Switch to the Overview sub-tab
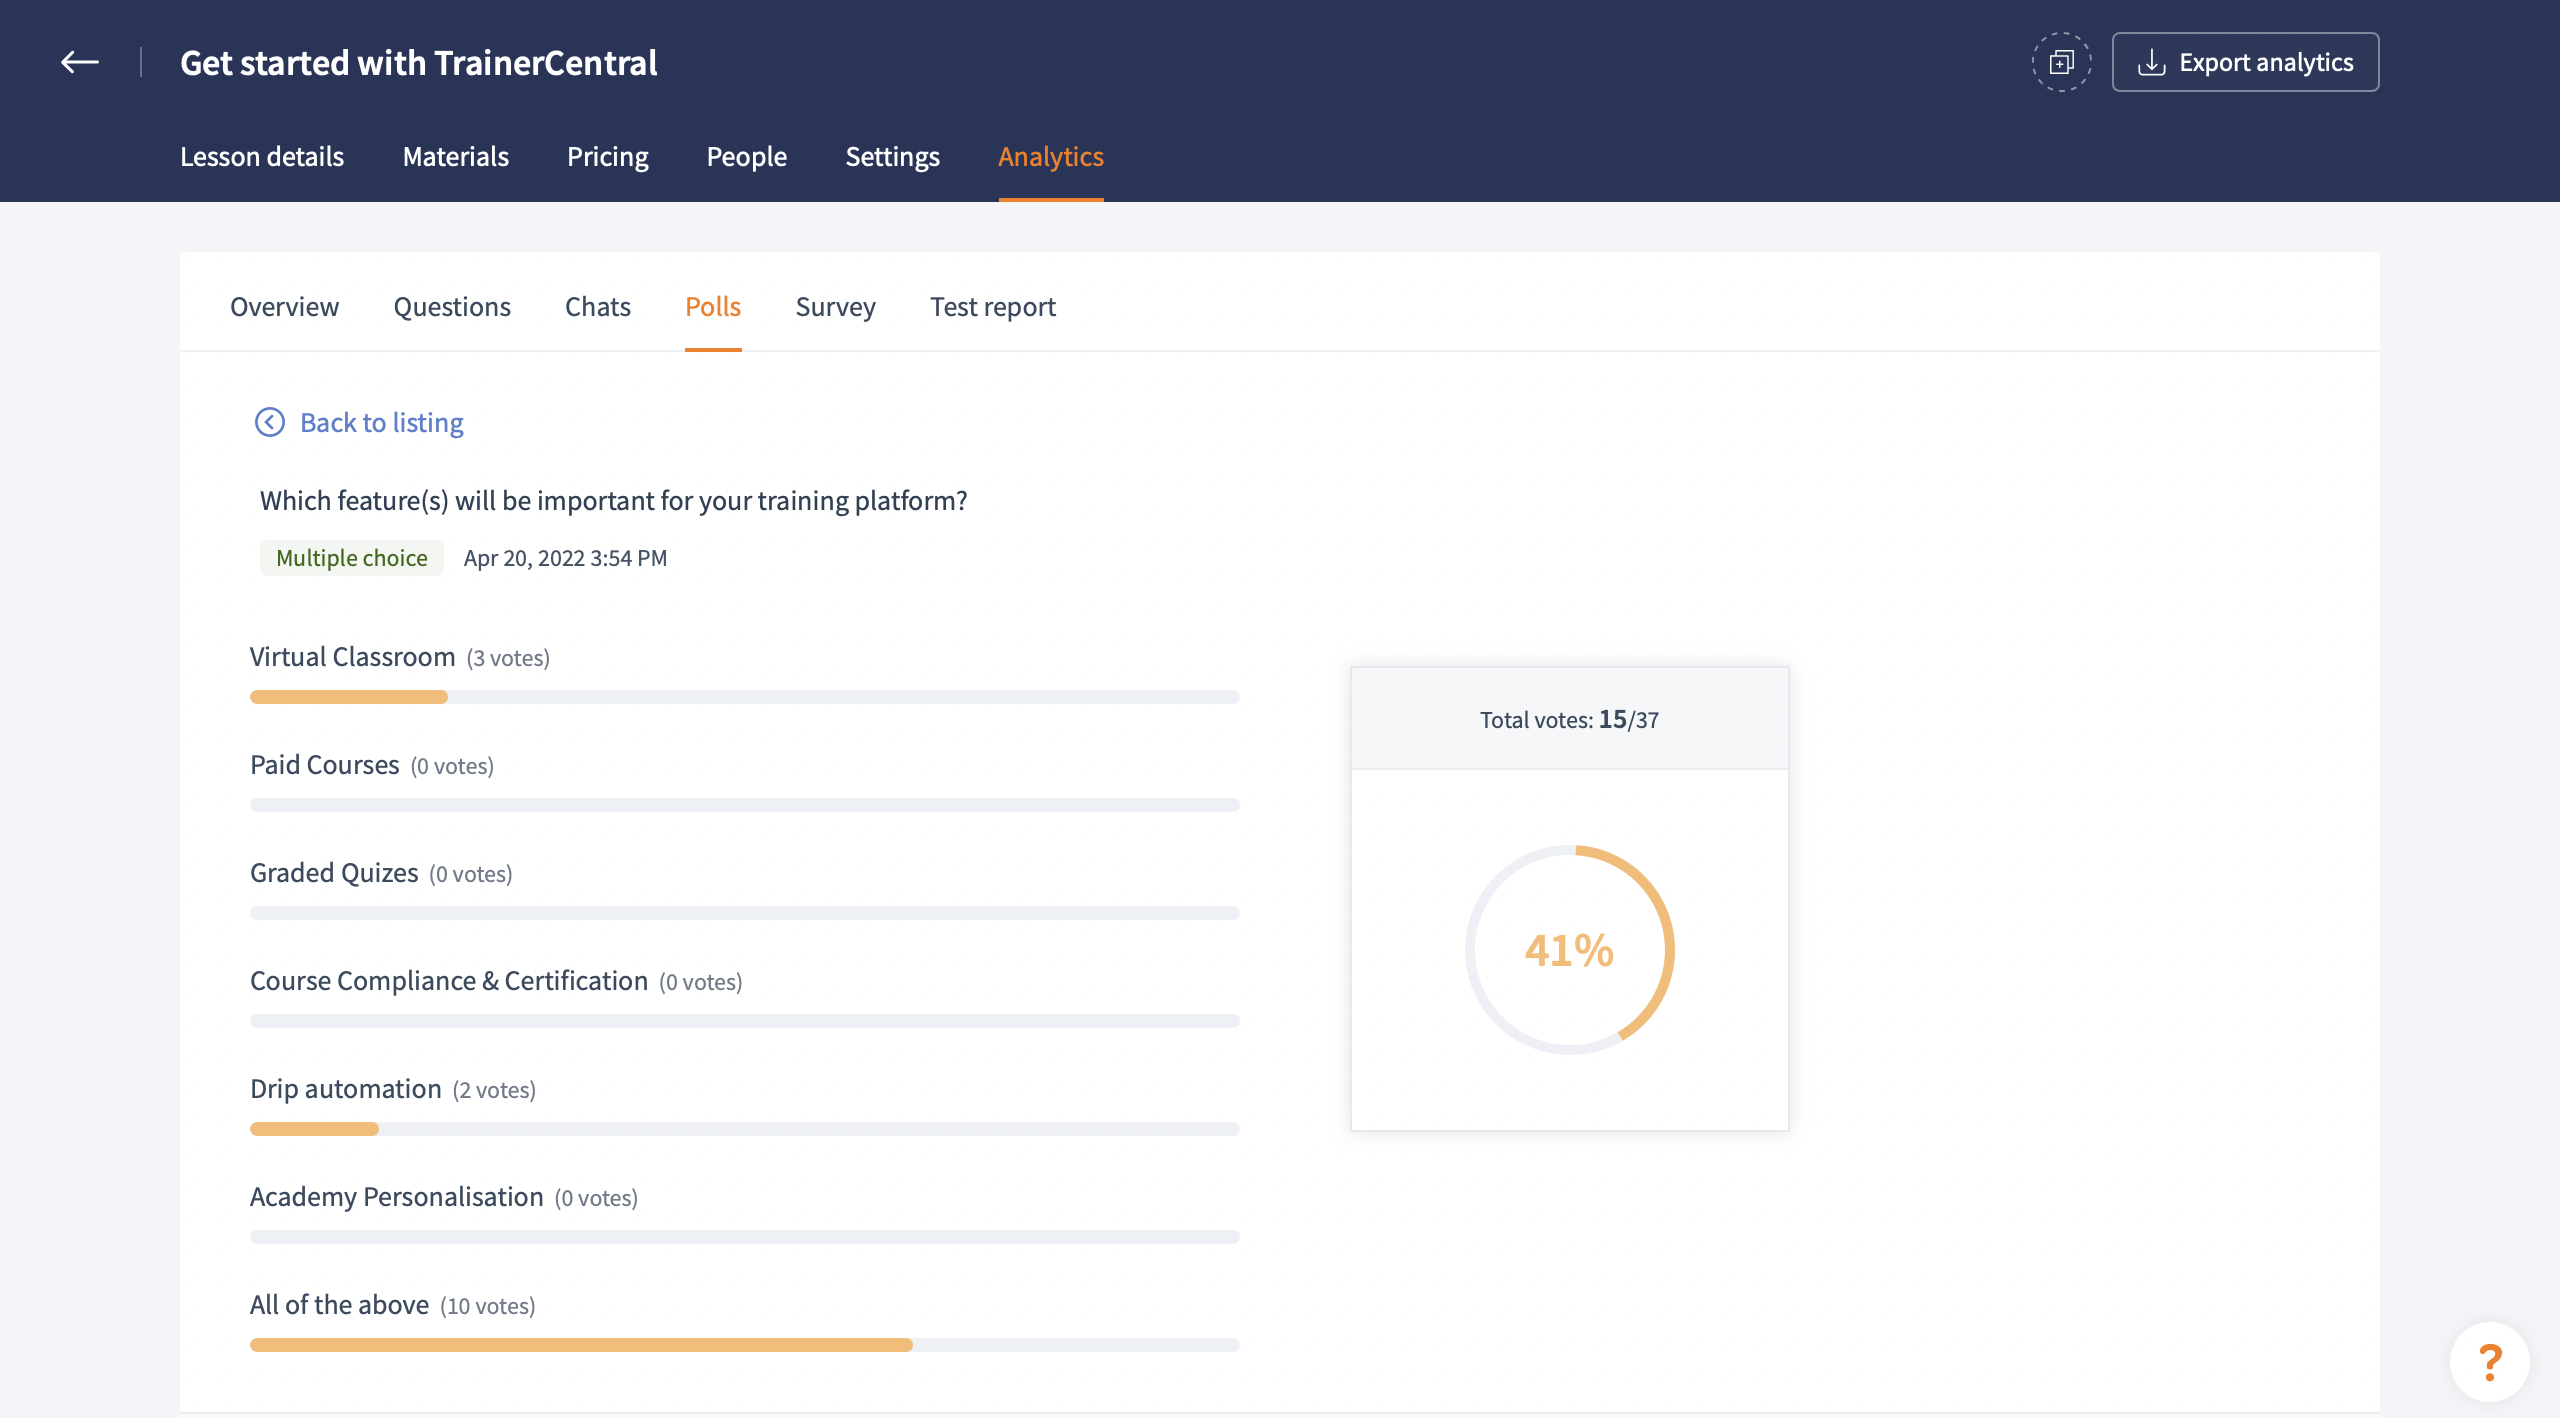This screenshot has height=1418, width=2560. point(284,306)
